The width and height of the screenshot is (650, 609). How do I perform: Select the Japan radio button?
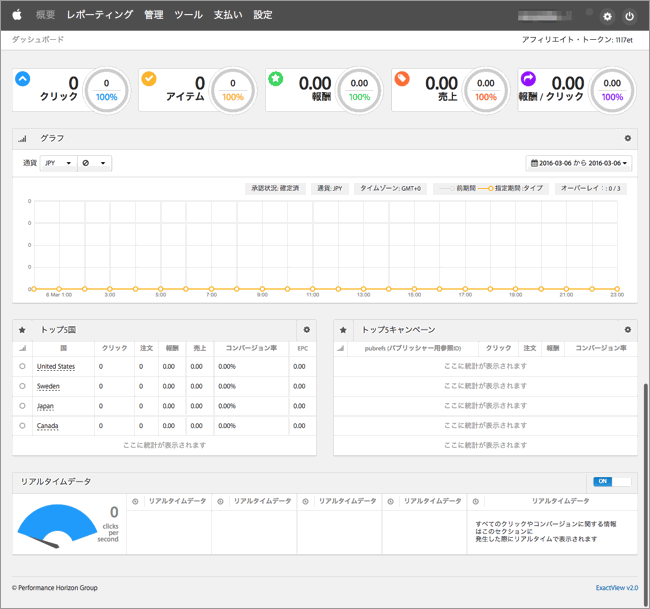click(22, 406)
